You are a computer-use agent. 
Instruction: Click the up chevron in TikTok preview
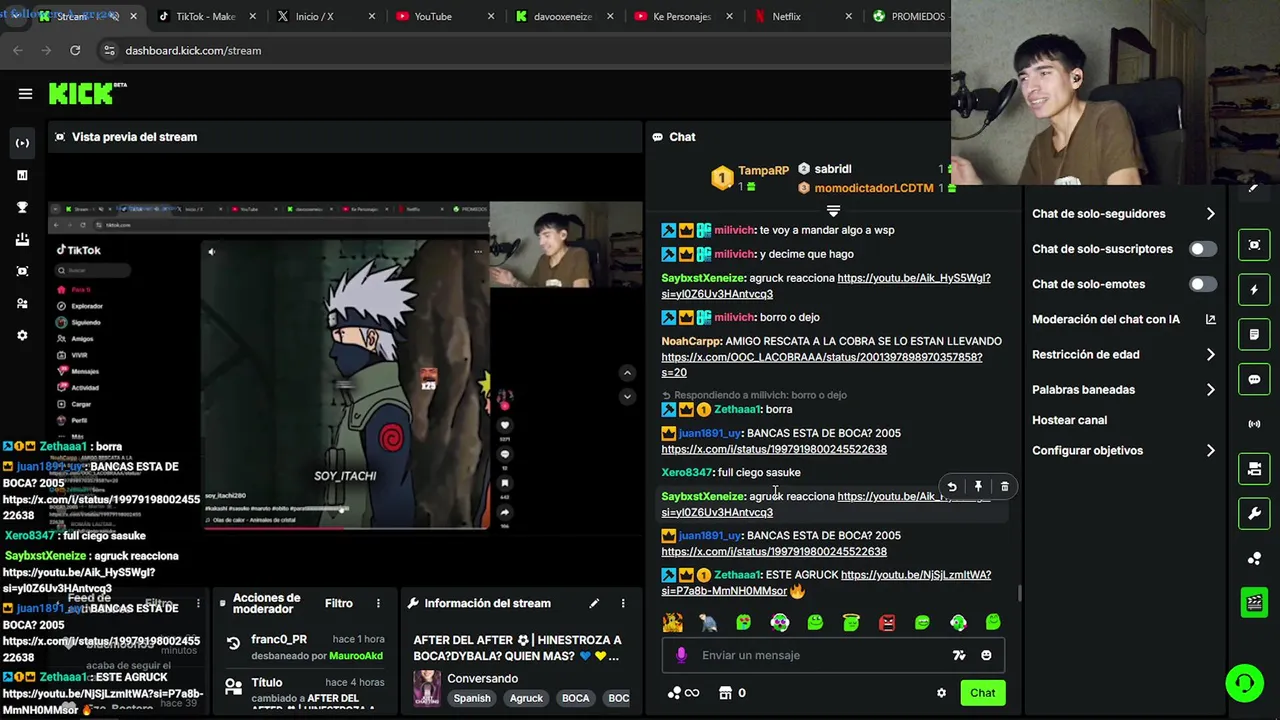click(627, 373)
